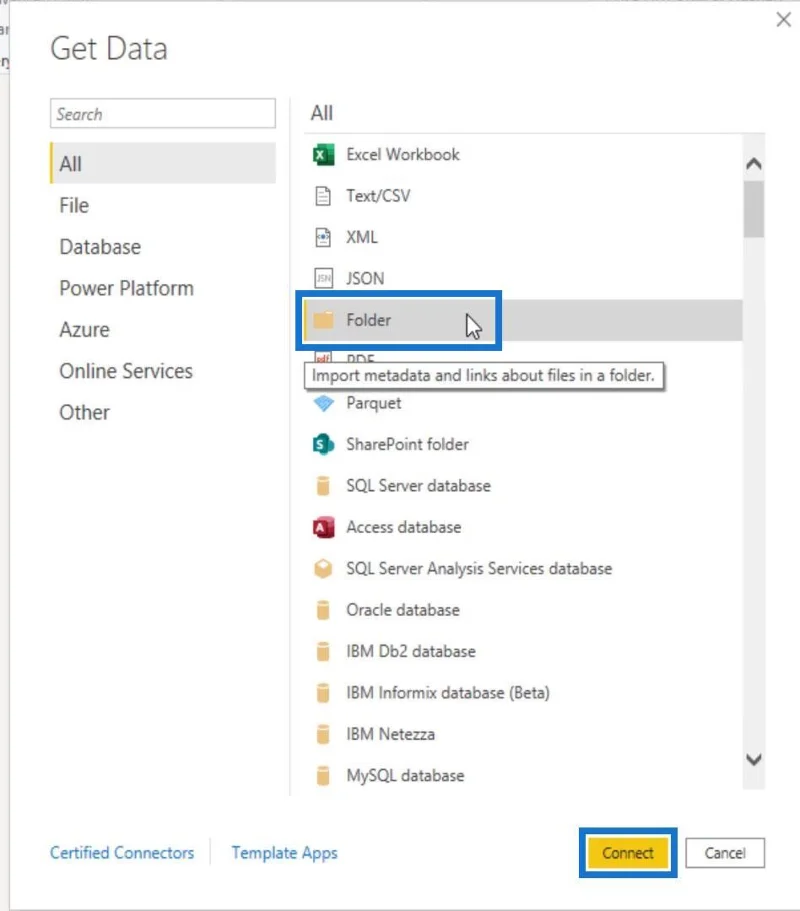Image resolution: width=800 pixels, height=911 pixels.
Task: Cancel the Get Data dialog
Action: pyautogui.click(x=725, y=853)
